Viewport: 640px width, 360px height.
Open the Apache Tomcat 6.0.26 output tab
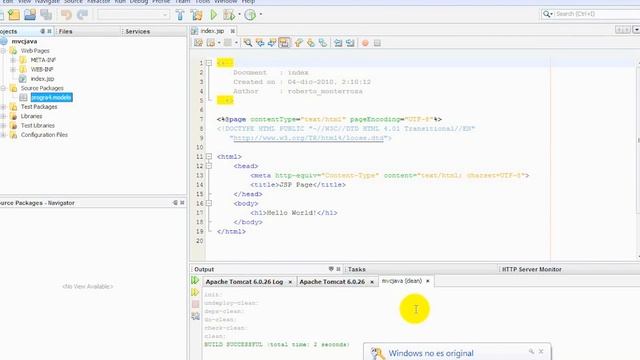click(x=332, y=282)
